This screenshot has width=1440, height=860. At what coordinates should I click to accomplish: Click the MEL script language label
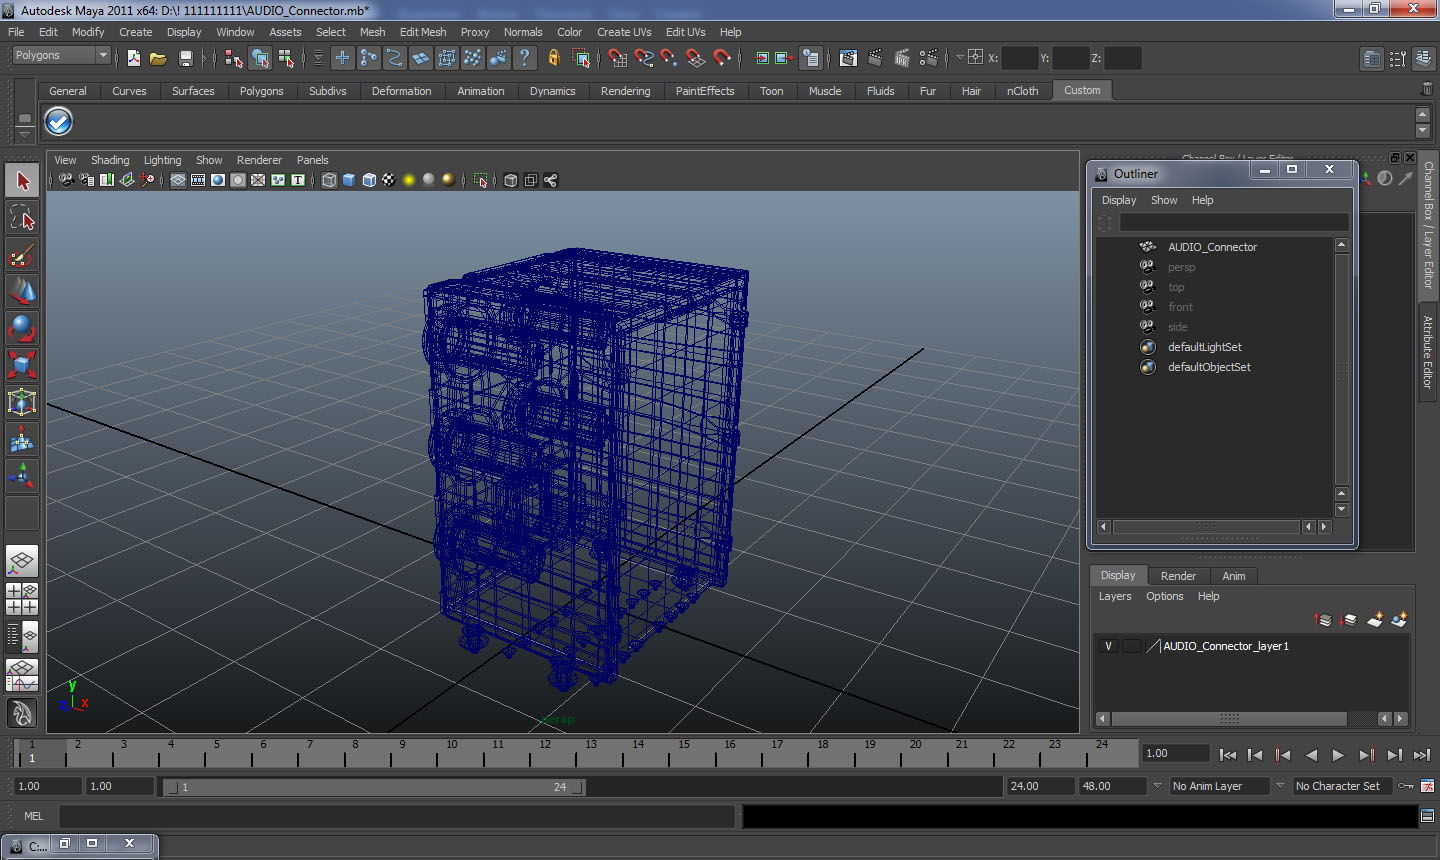33,816
